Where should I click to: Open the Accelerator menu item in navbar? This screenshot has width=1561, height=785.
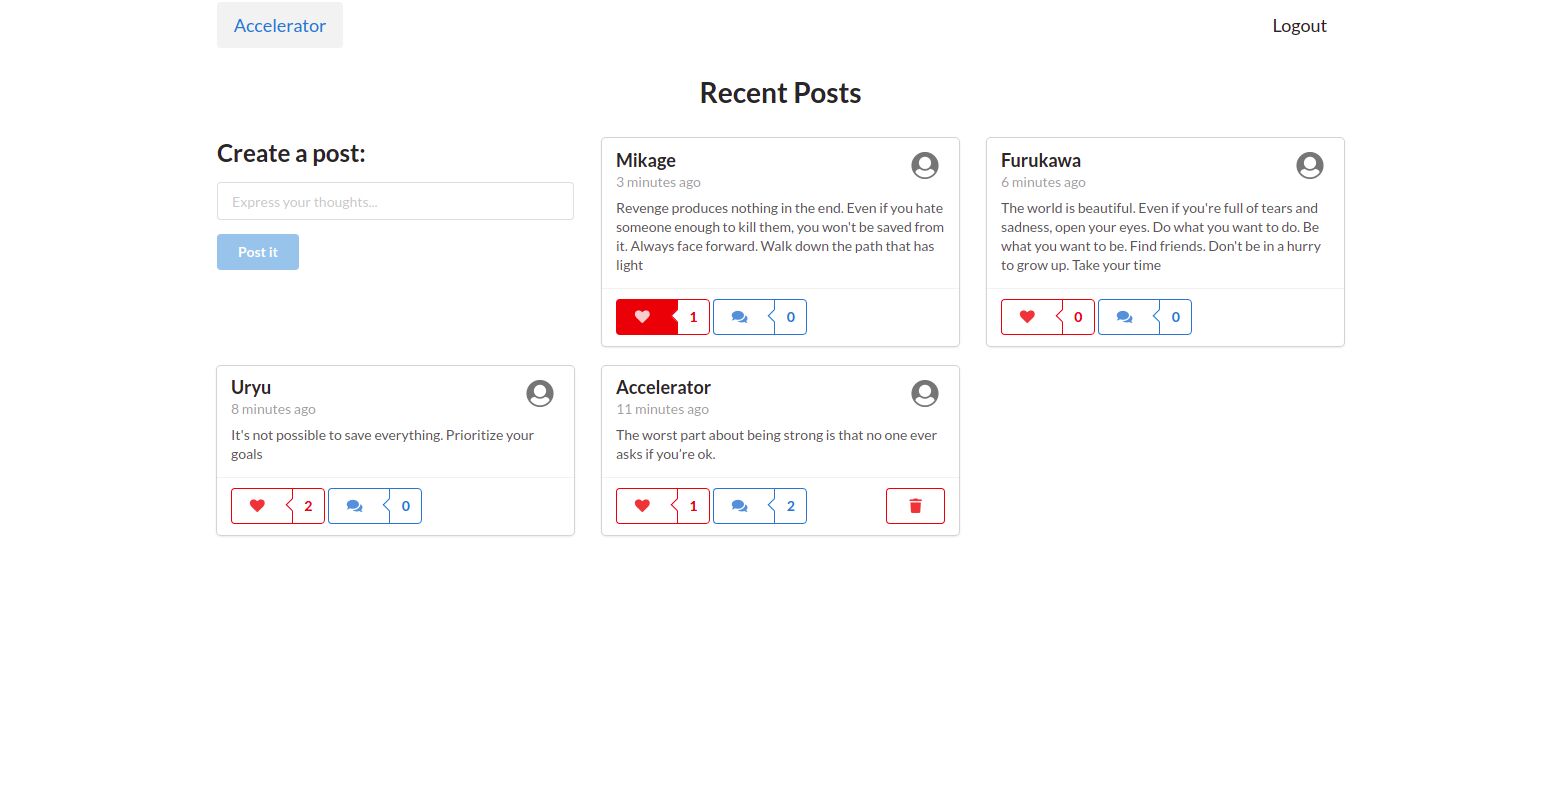pyautogui.click(x=280, y=25)
